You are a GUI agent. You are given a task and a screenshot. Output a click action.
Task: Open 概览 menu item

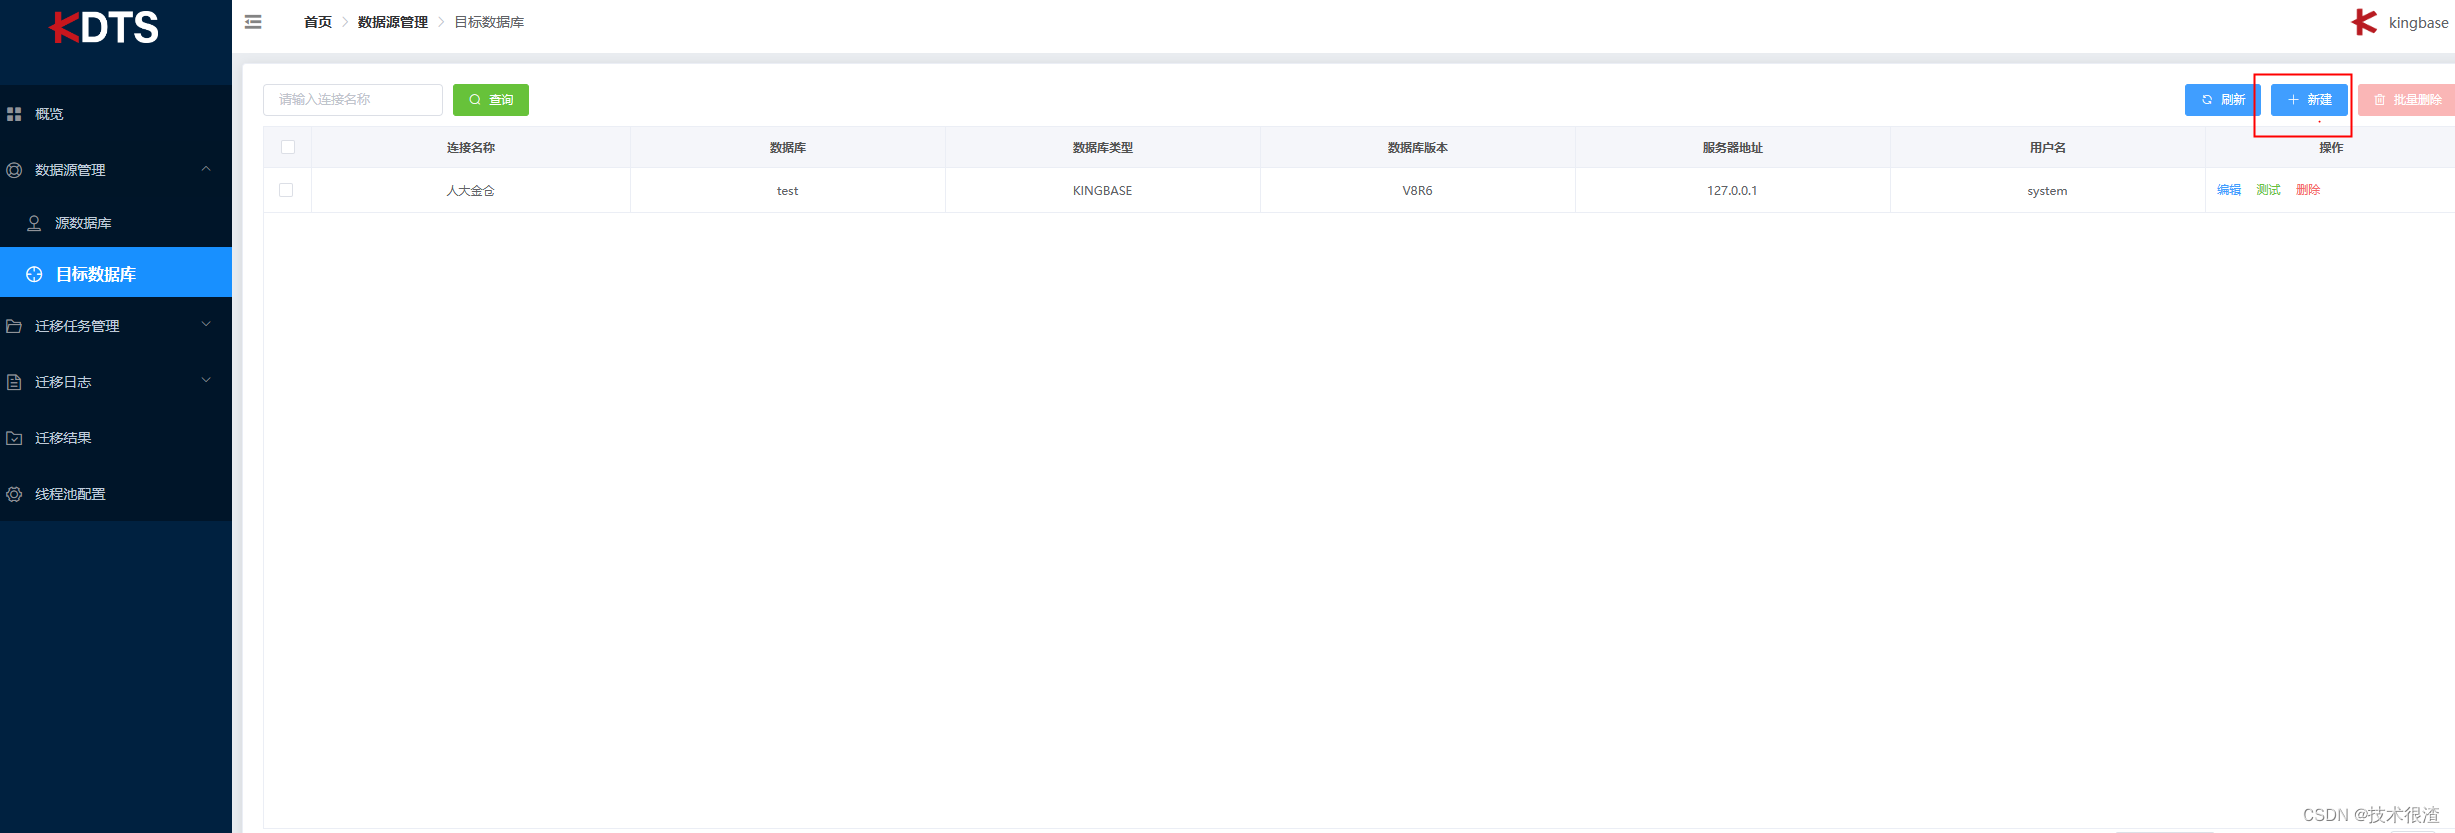click(116, 114)
